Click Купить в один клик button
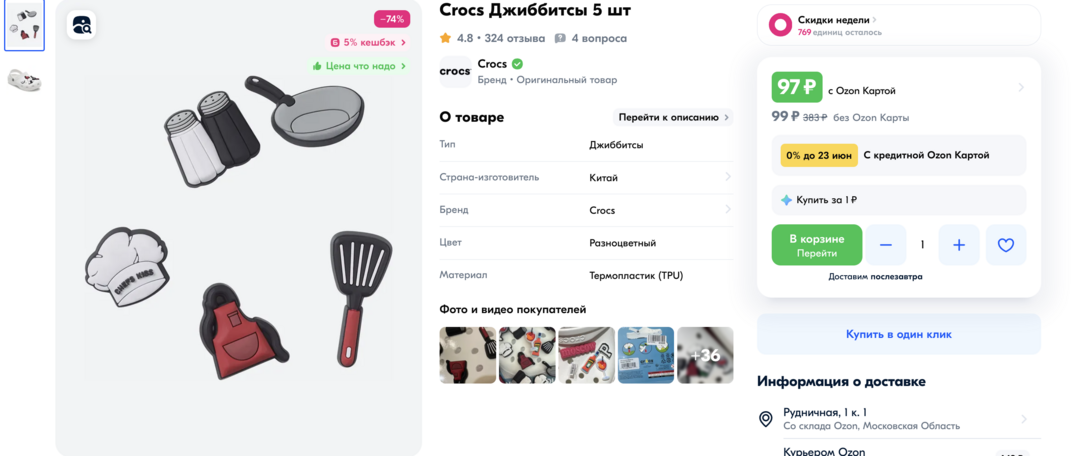The height and width of the screenshot is (456, 1090). (899, 334)
